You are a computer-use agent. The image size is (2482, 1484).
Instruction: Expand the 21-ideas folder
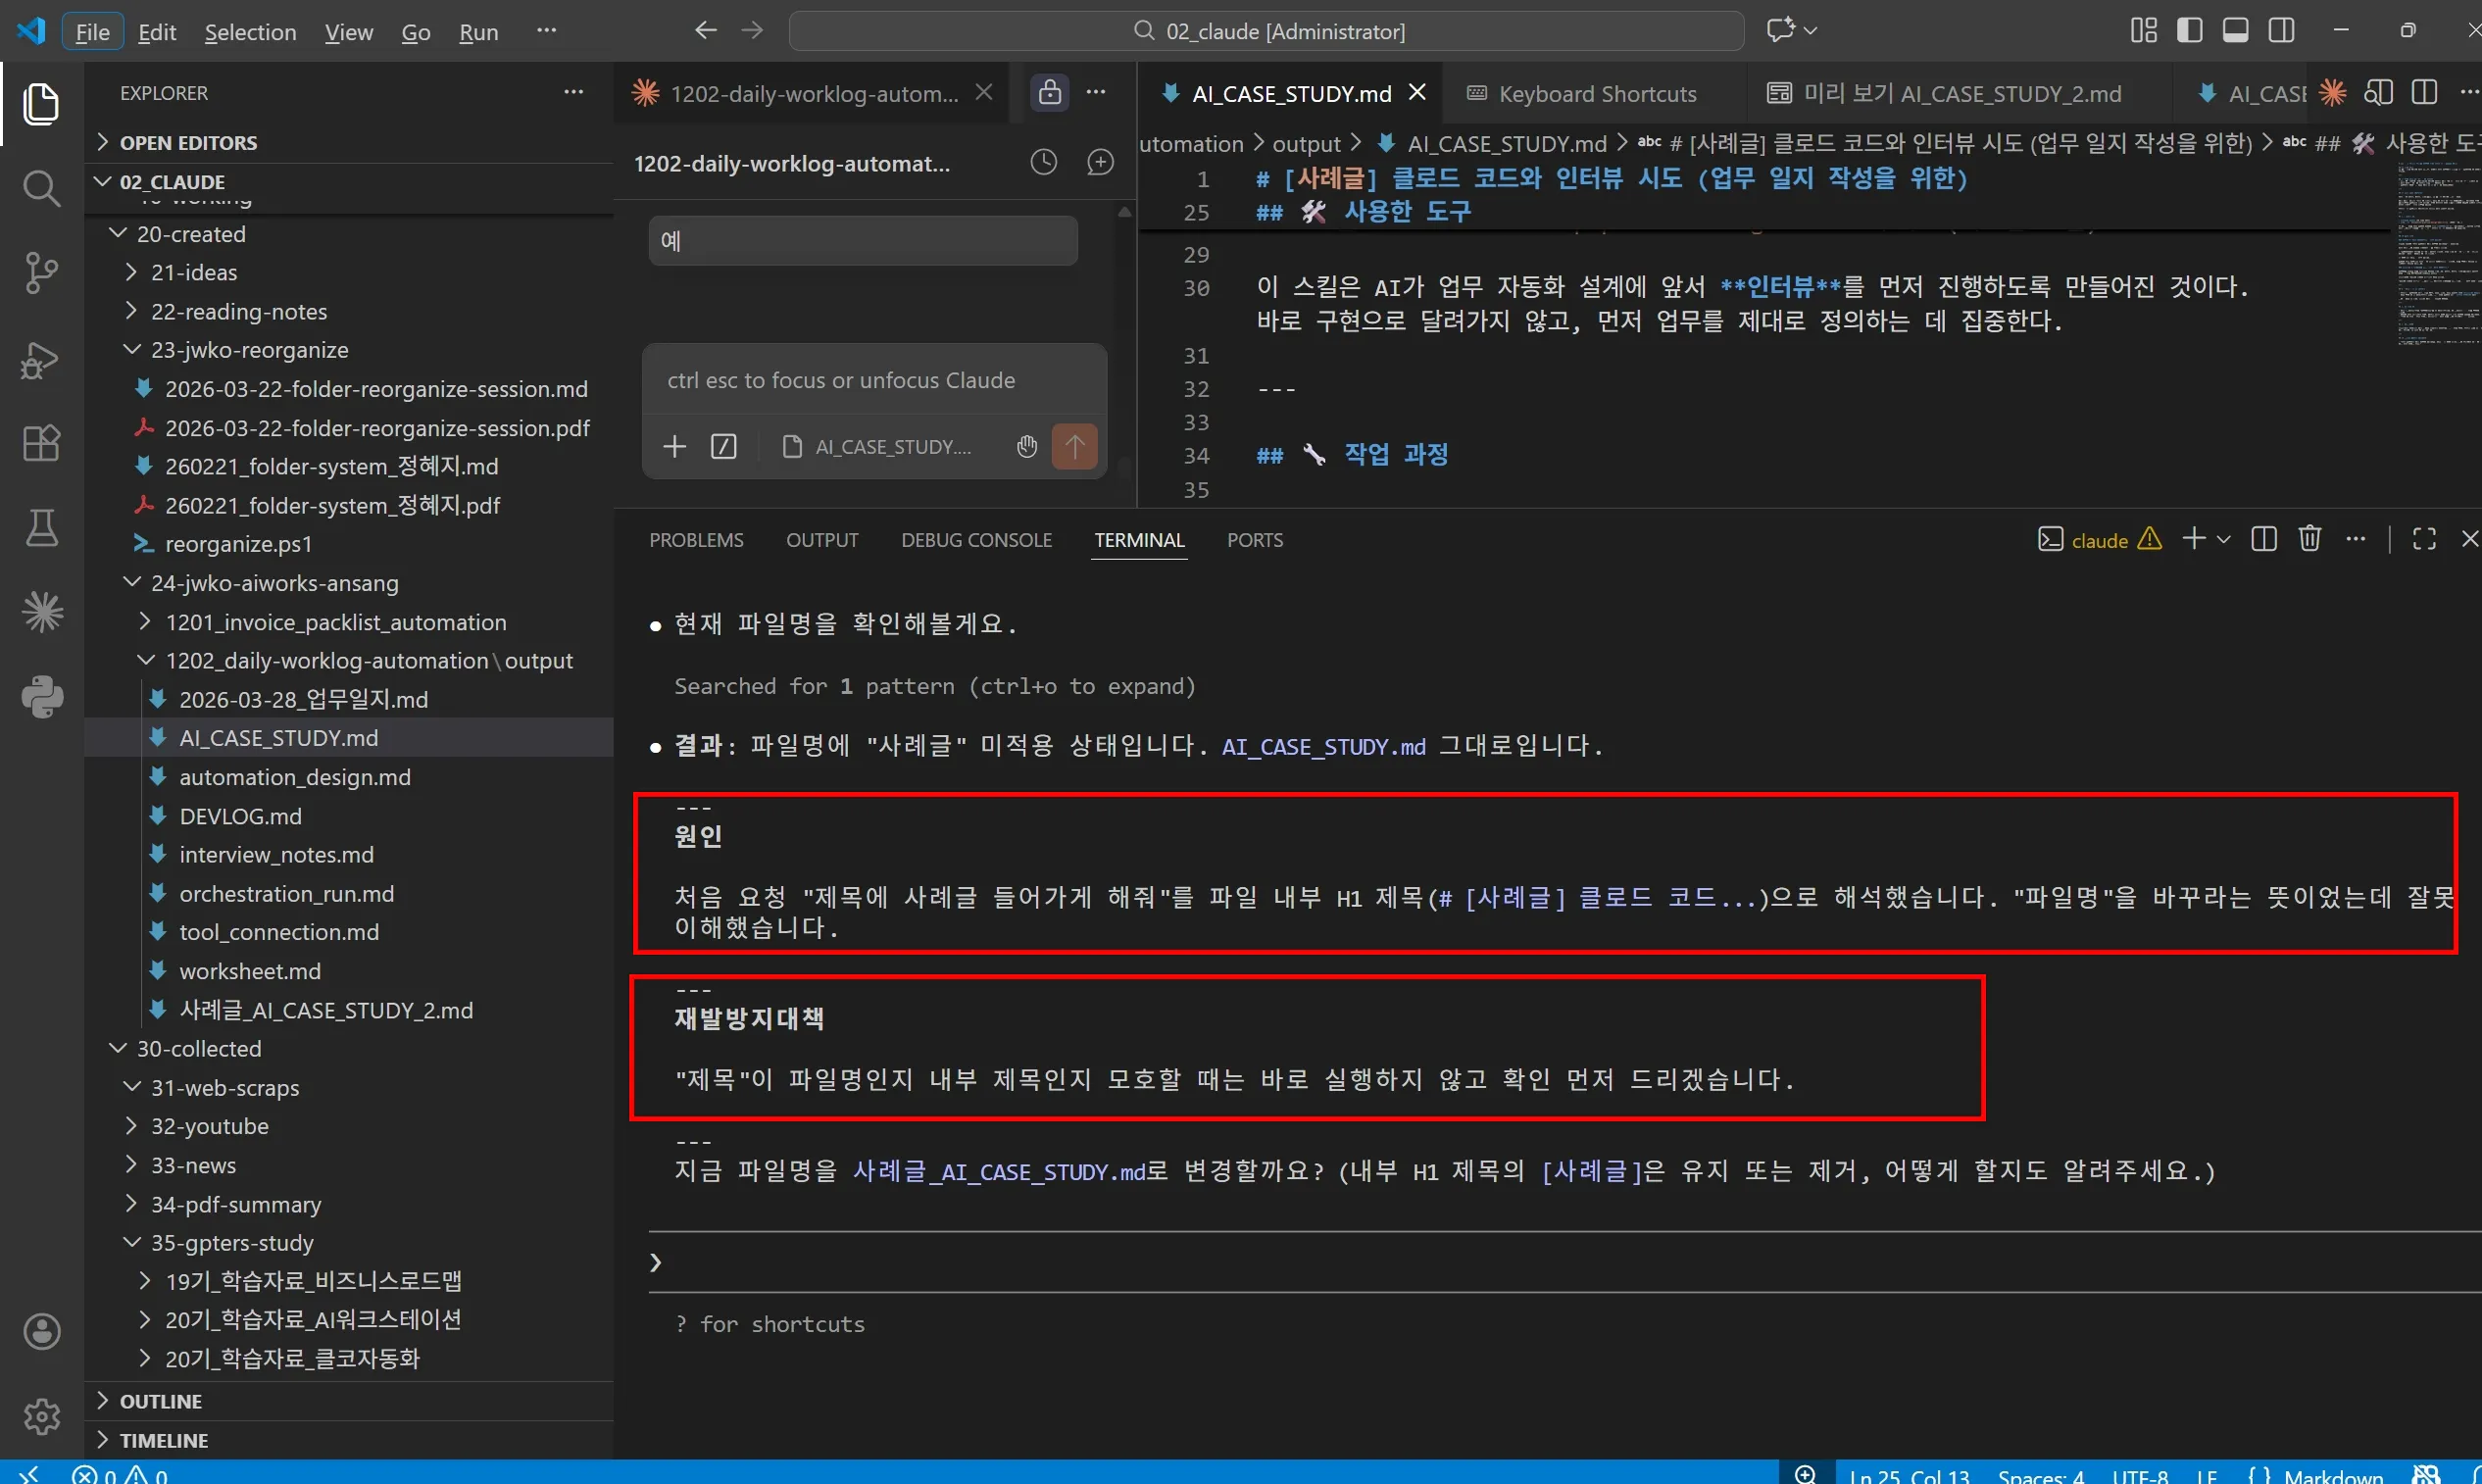pyautogui.click(x=348, y=272)
